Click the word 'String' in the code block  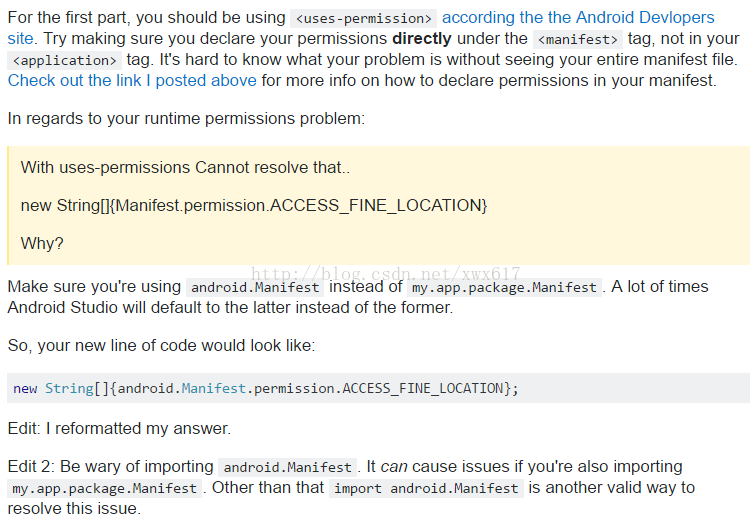69,388
